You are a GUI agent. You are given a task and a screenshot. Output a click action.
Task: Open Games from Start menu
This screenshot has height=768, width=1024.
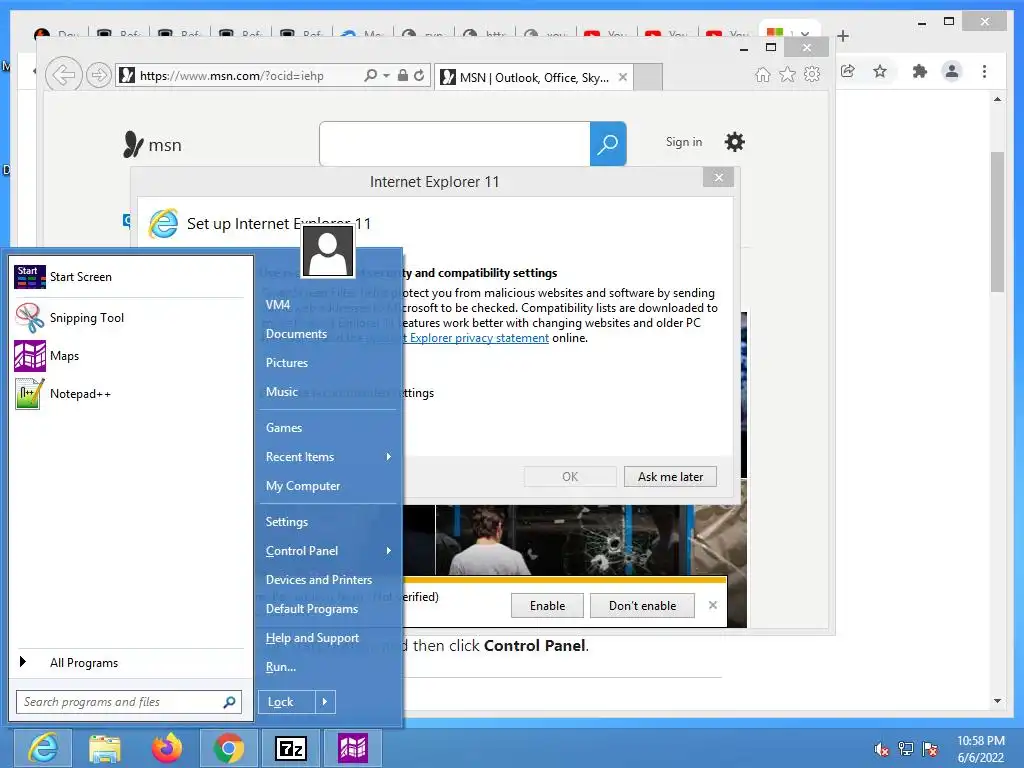click(x=283, y=428)
